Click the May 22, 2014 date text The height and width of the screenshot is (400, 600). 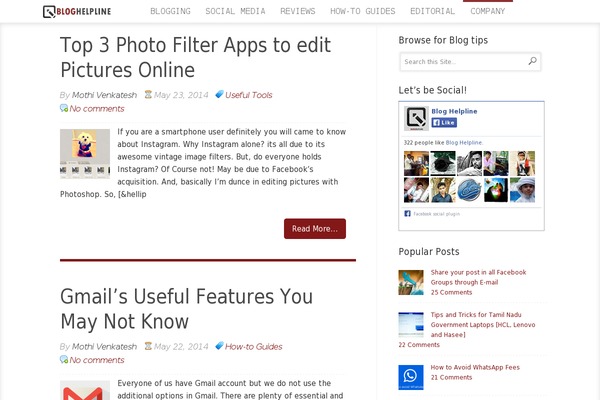click(x=181, y=346)
